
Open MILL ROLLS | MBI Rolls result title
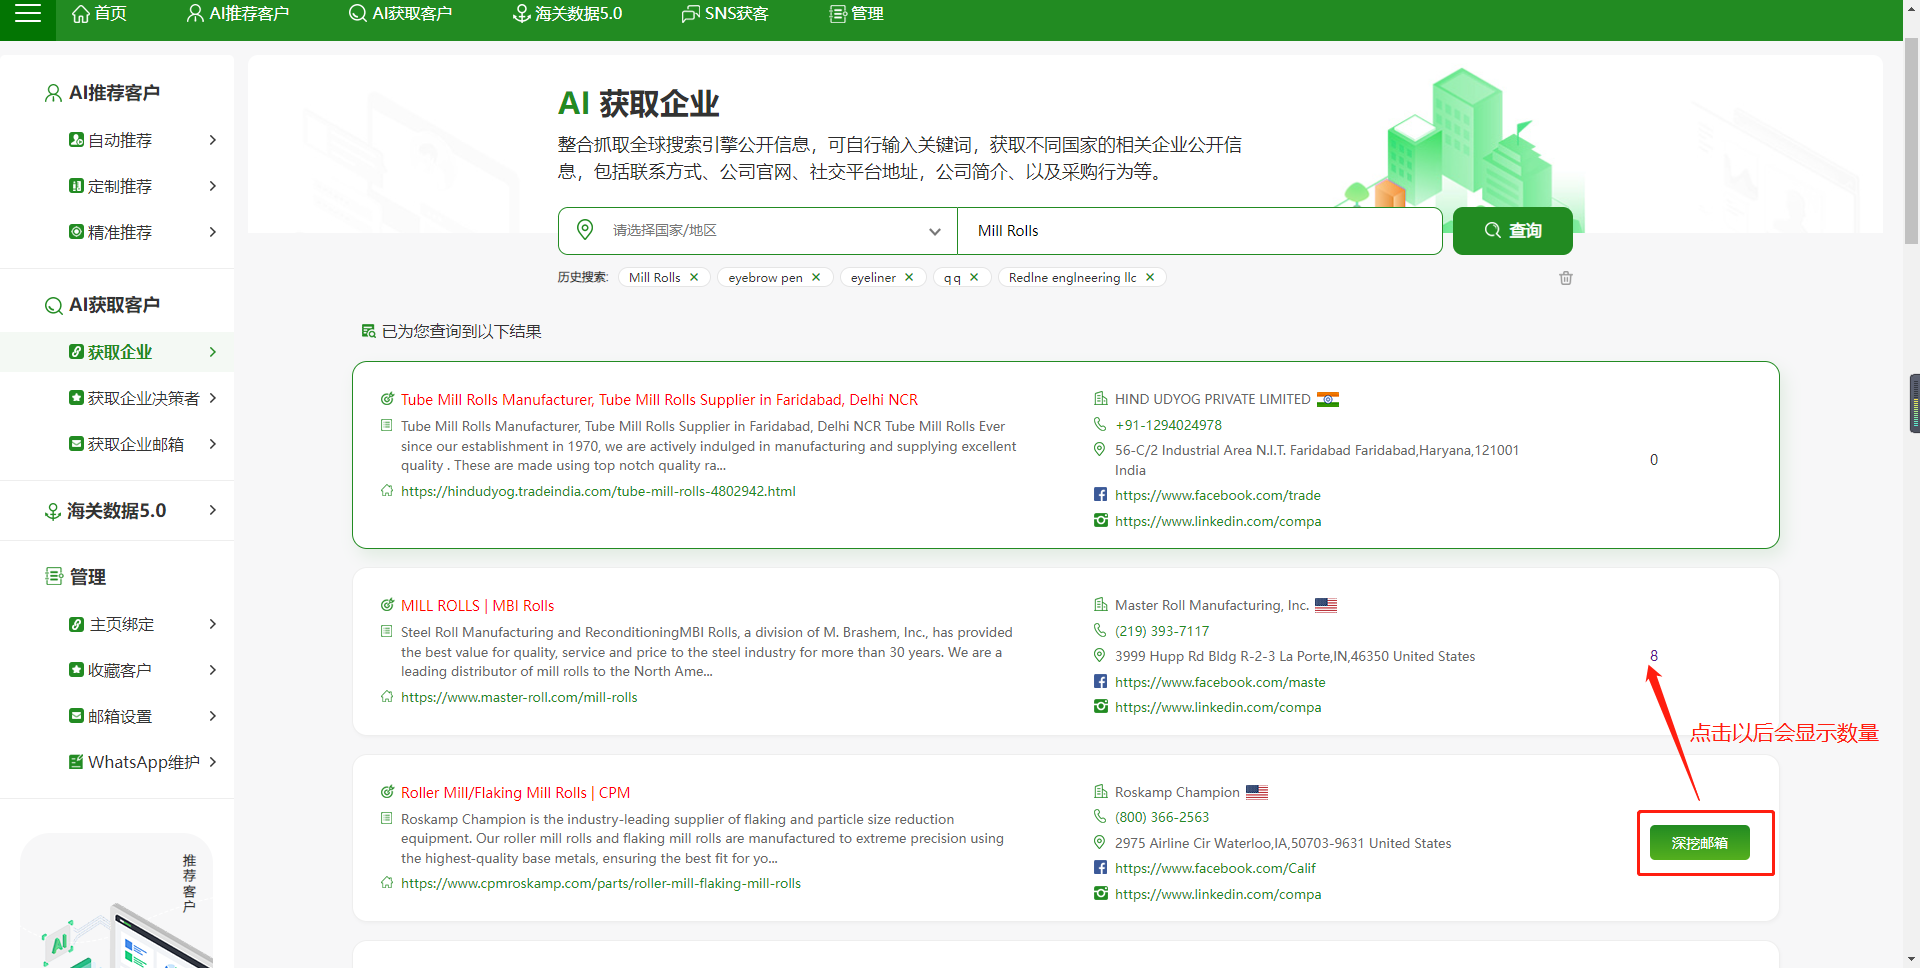click(477, 606)
